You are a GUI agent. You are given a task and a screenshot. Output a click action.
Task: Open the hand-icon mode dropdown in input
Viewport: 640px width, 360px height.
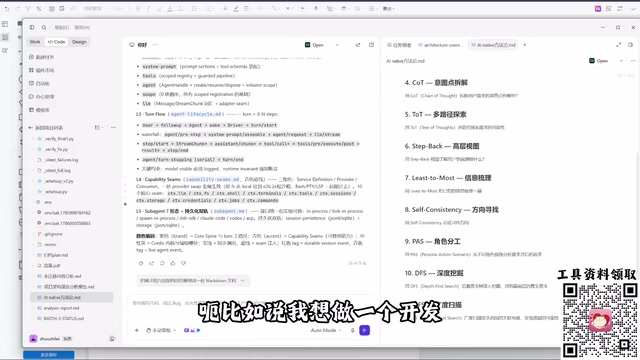tap(161, 330)
